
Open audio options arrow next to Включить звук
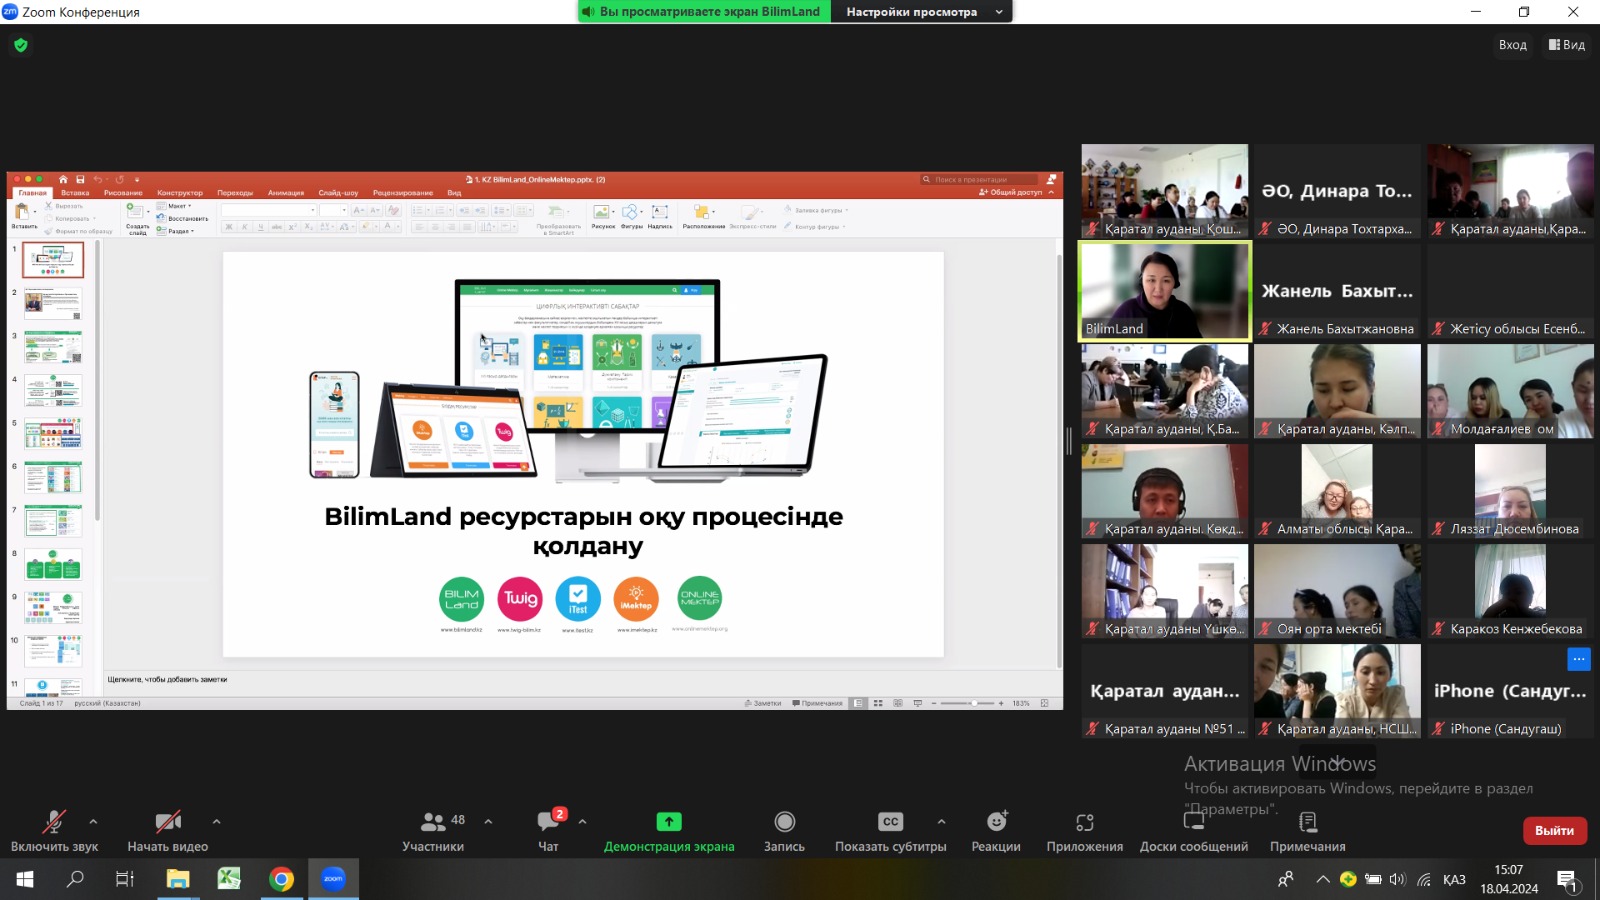(x=93, y=822)
